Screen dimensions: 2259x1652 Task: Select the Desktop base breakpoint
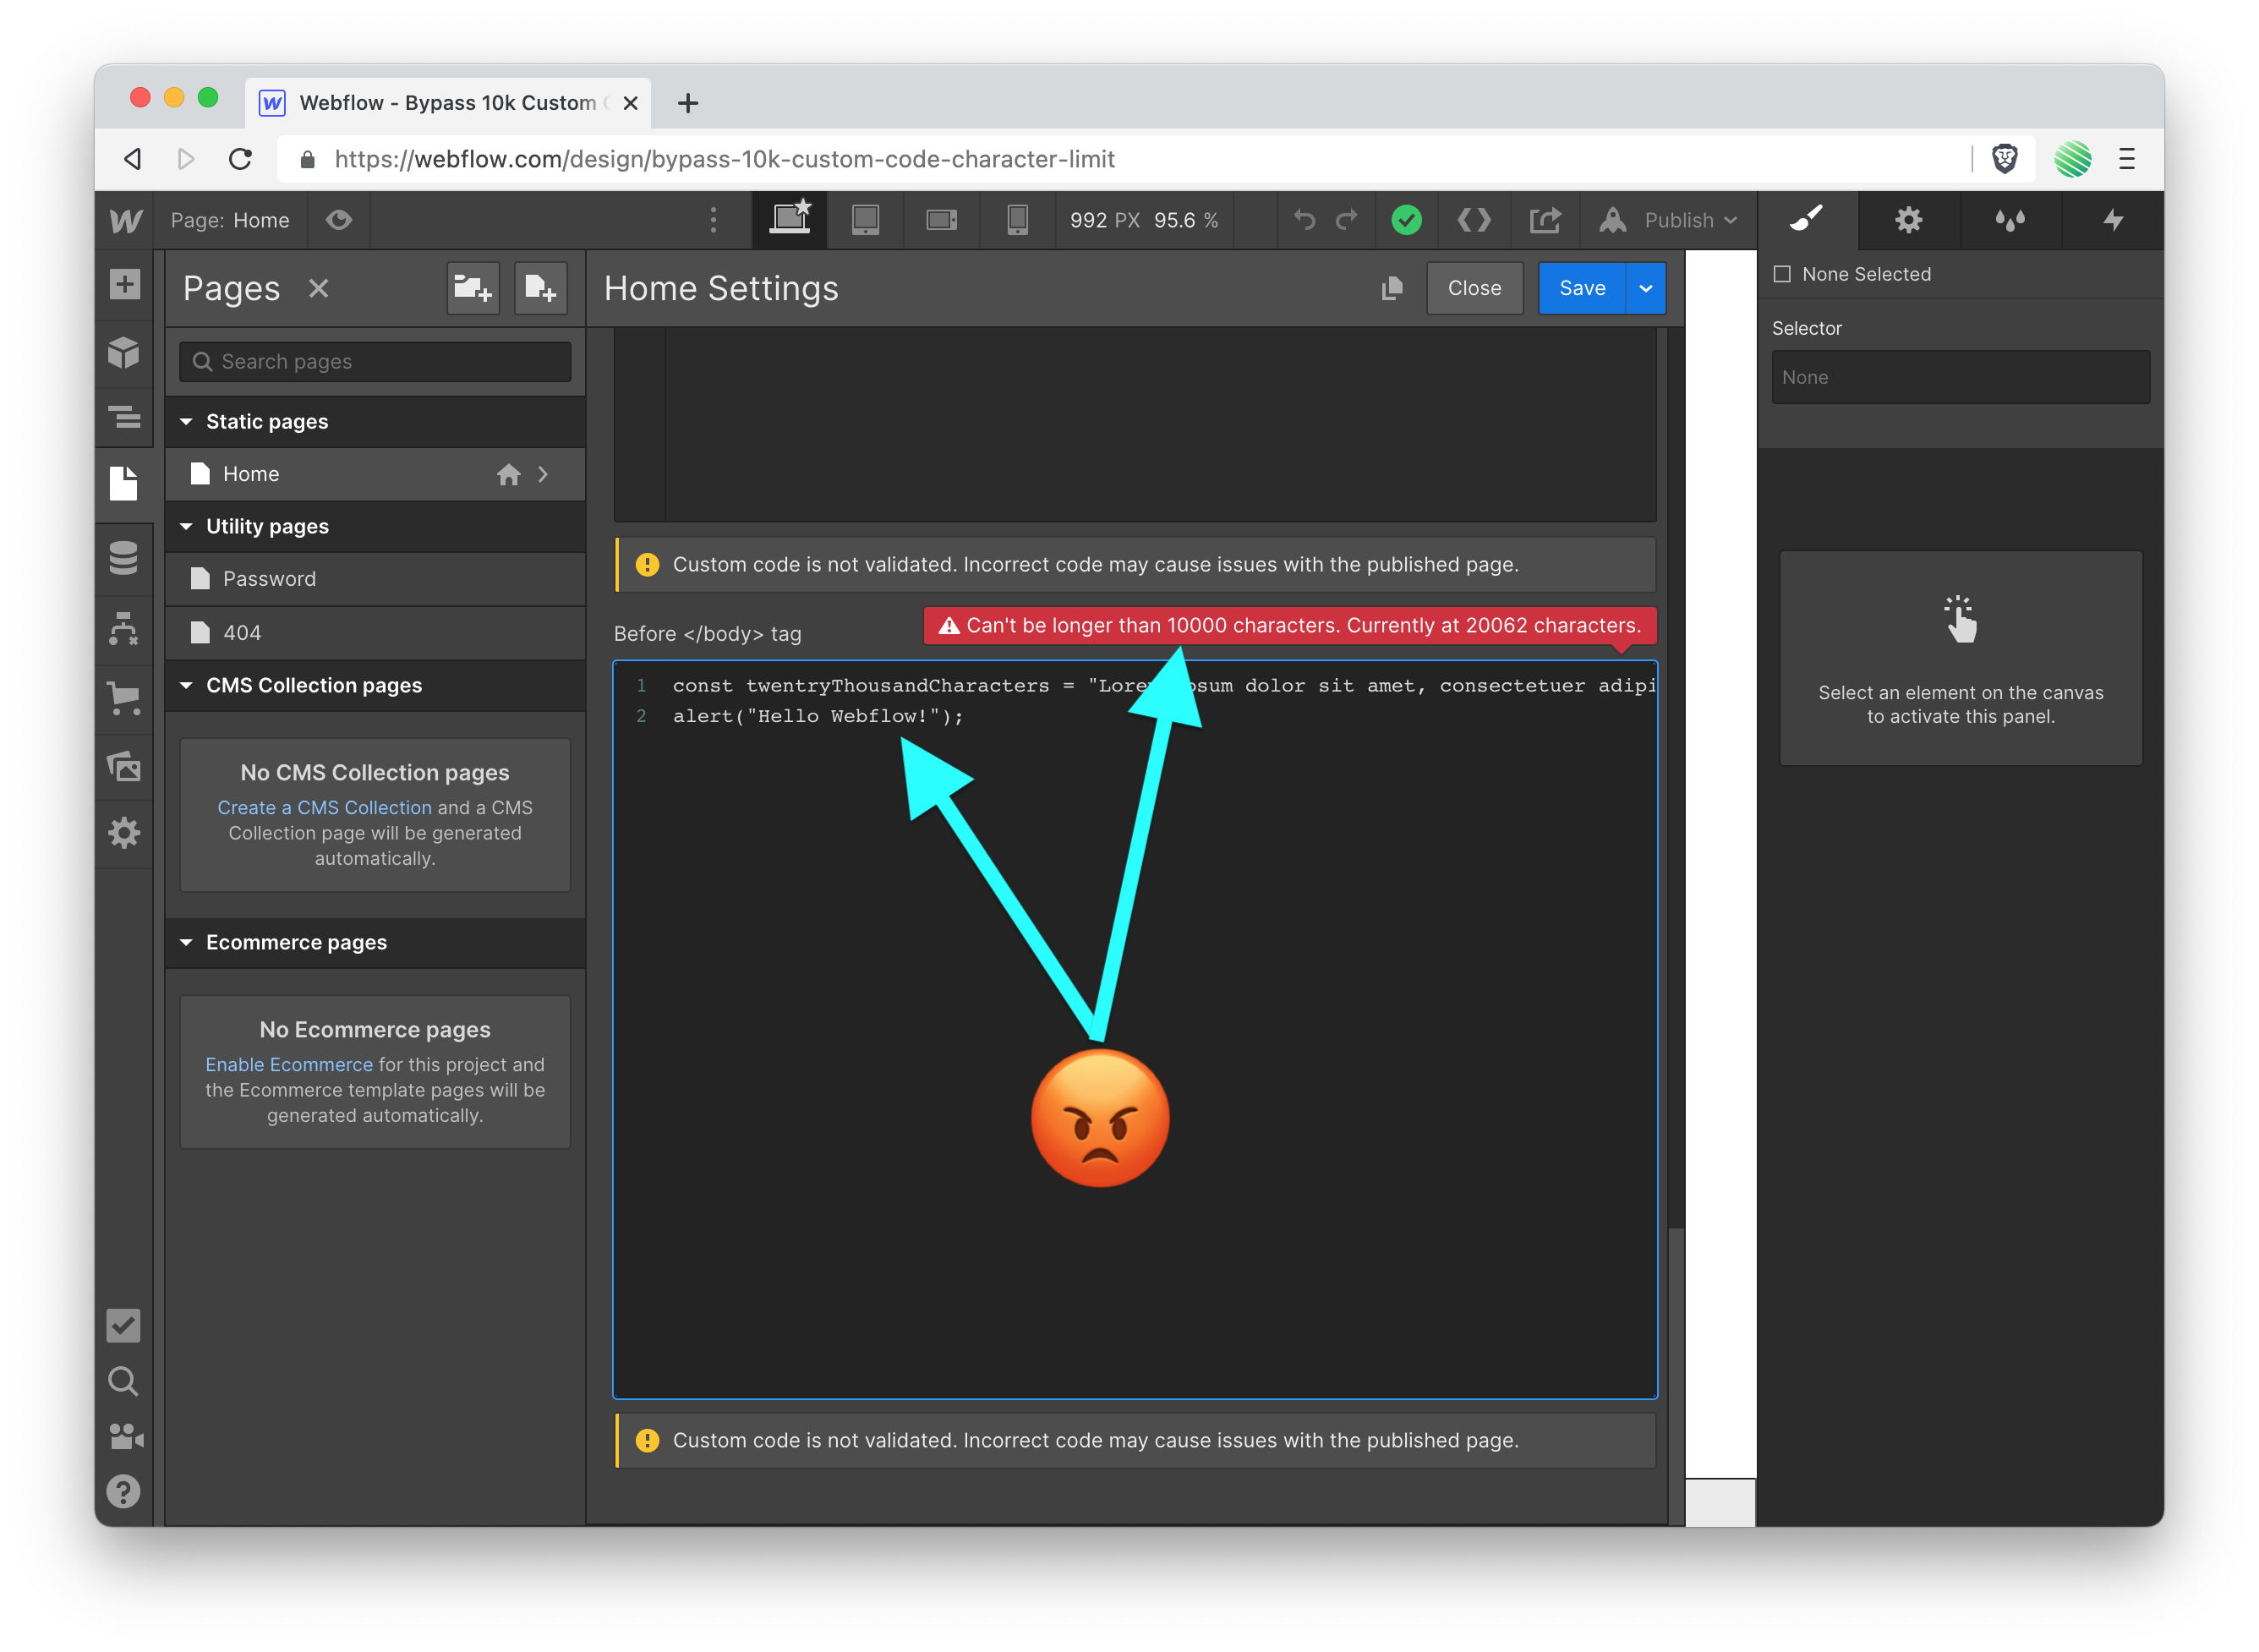[x=790, y=220]
